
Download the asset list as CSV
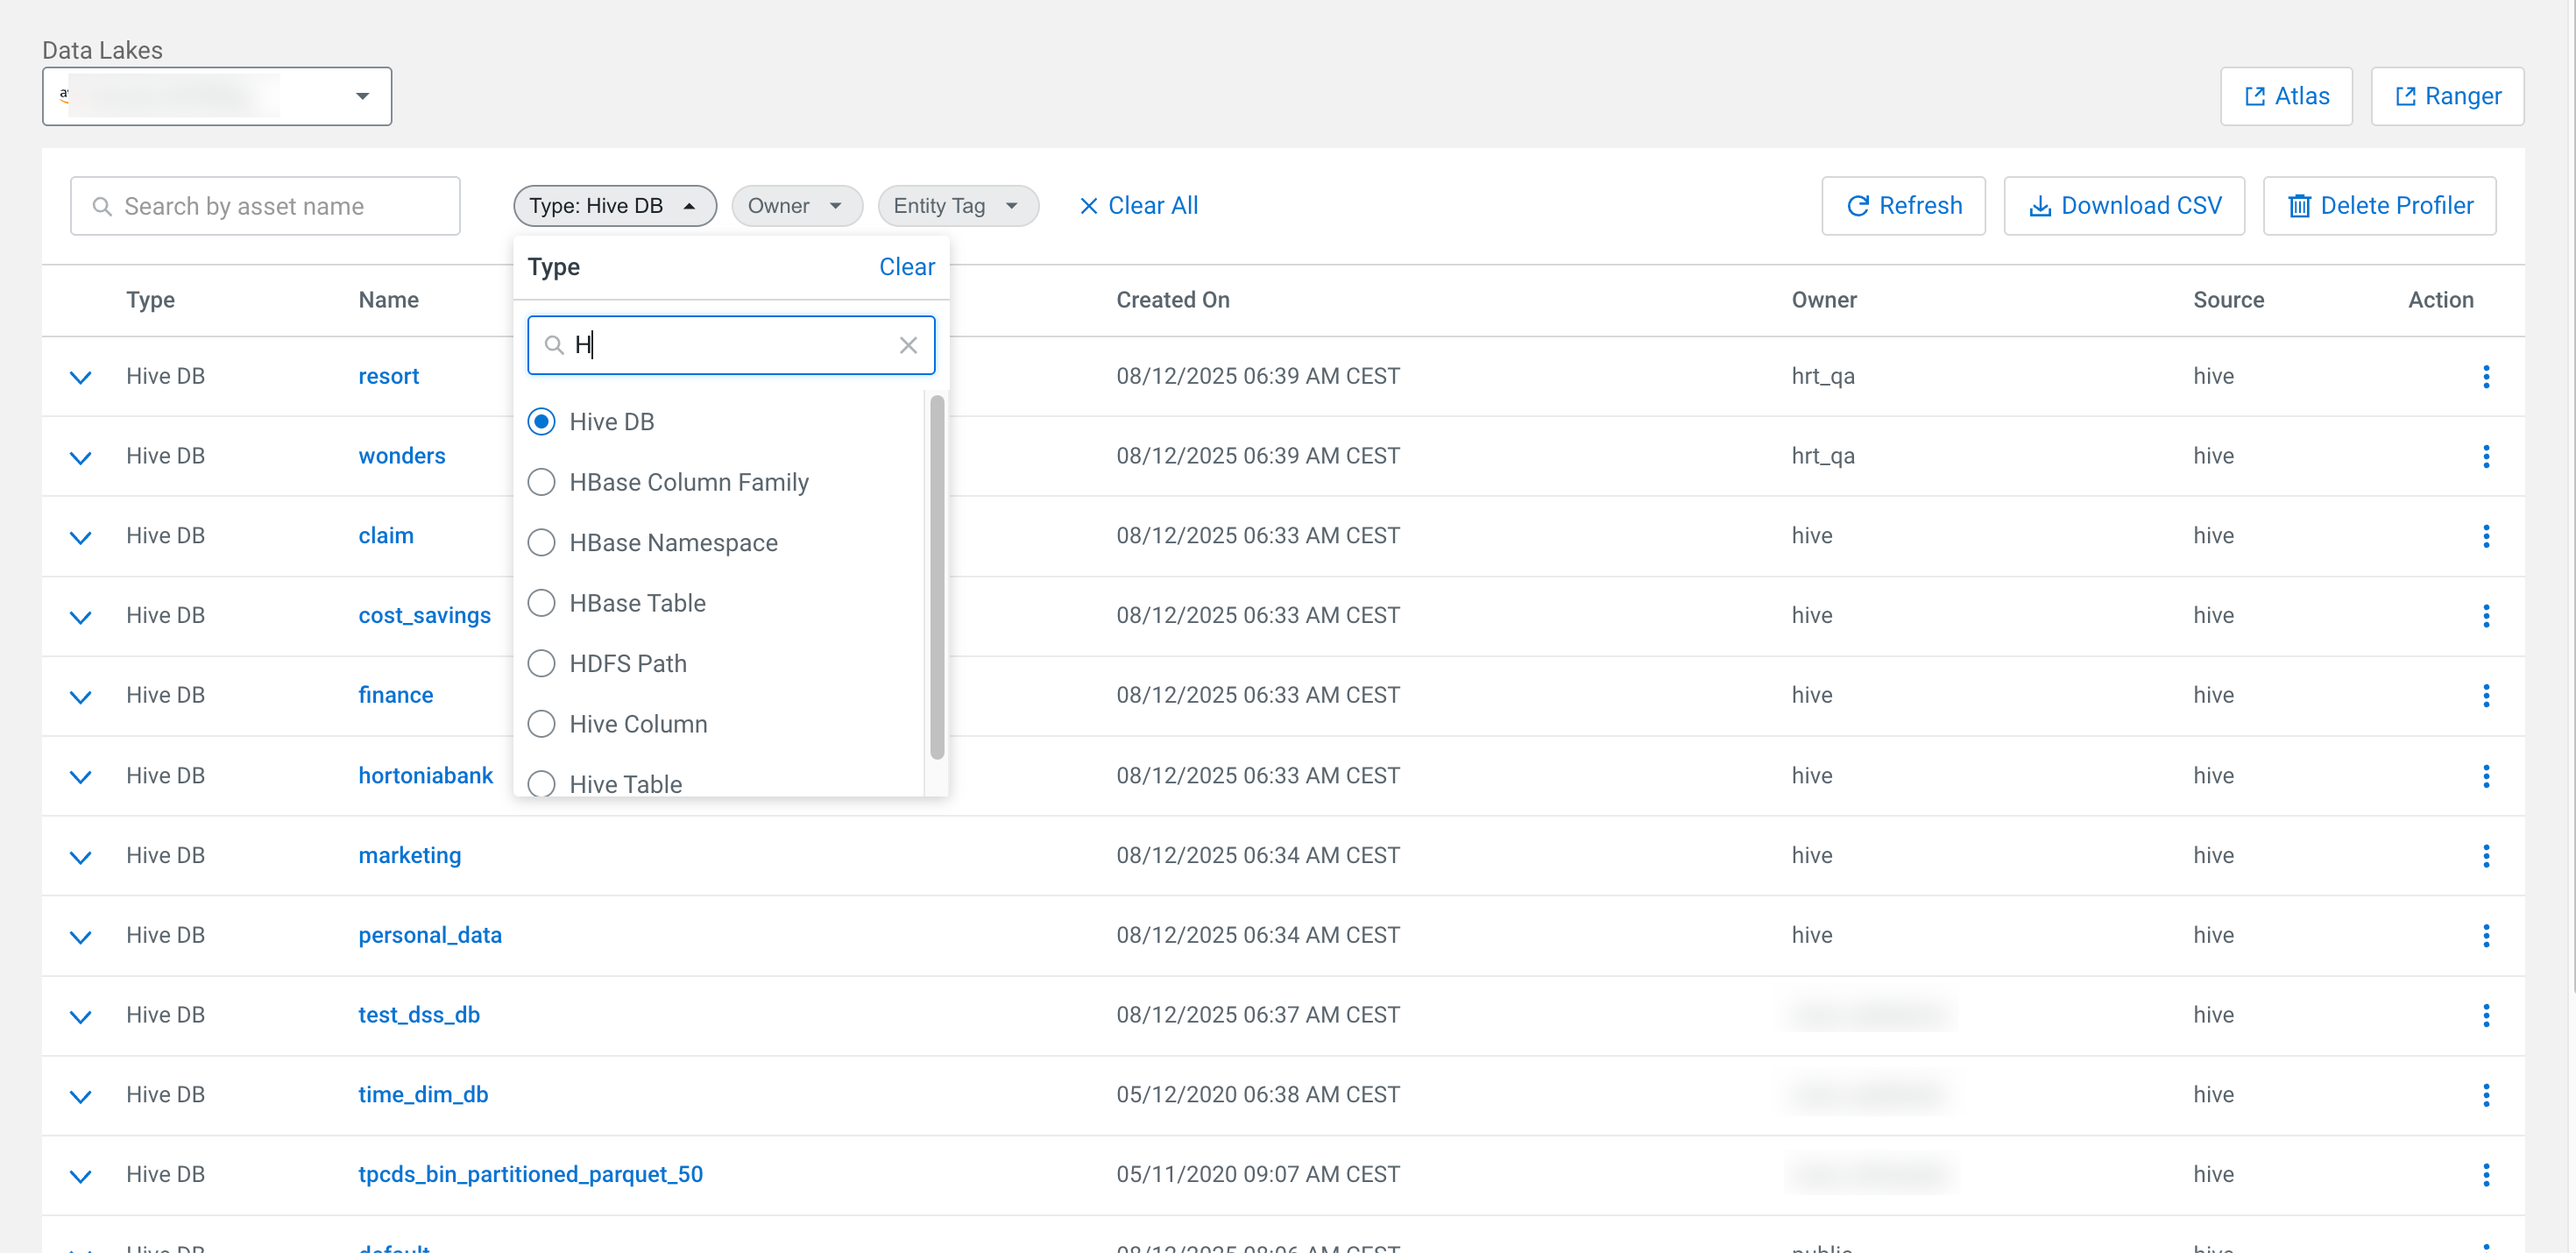[x=2124, y=206]
